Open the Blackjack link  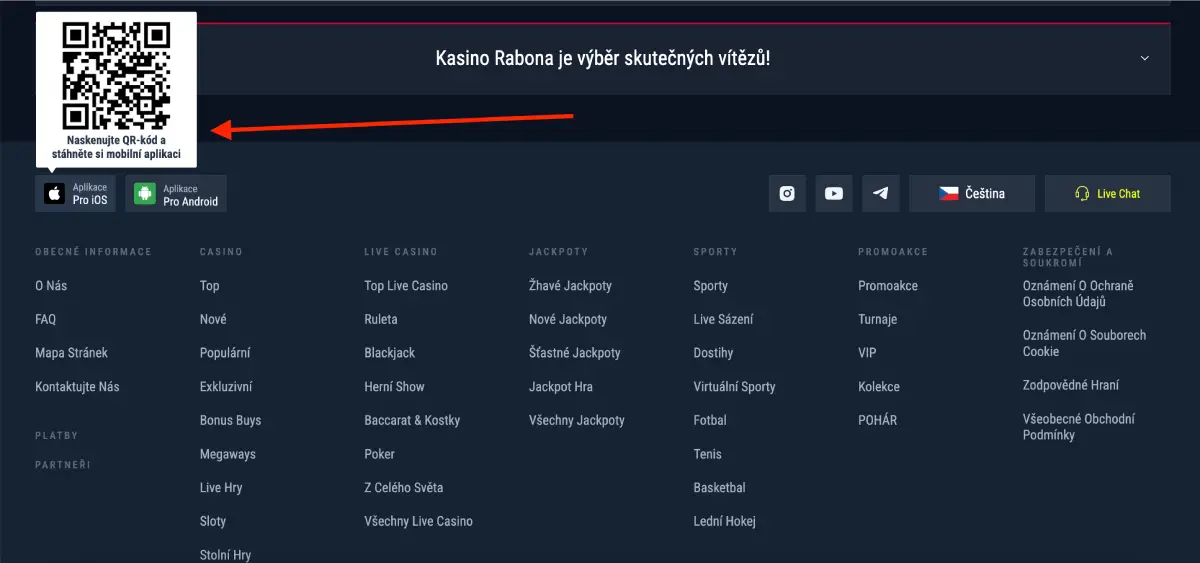coord(390,353)
